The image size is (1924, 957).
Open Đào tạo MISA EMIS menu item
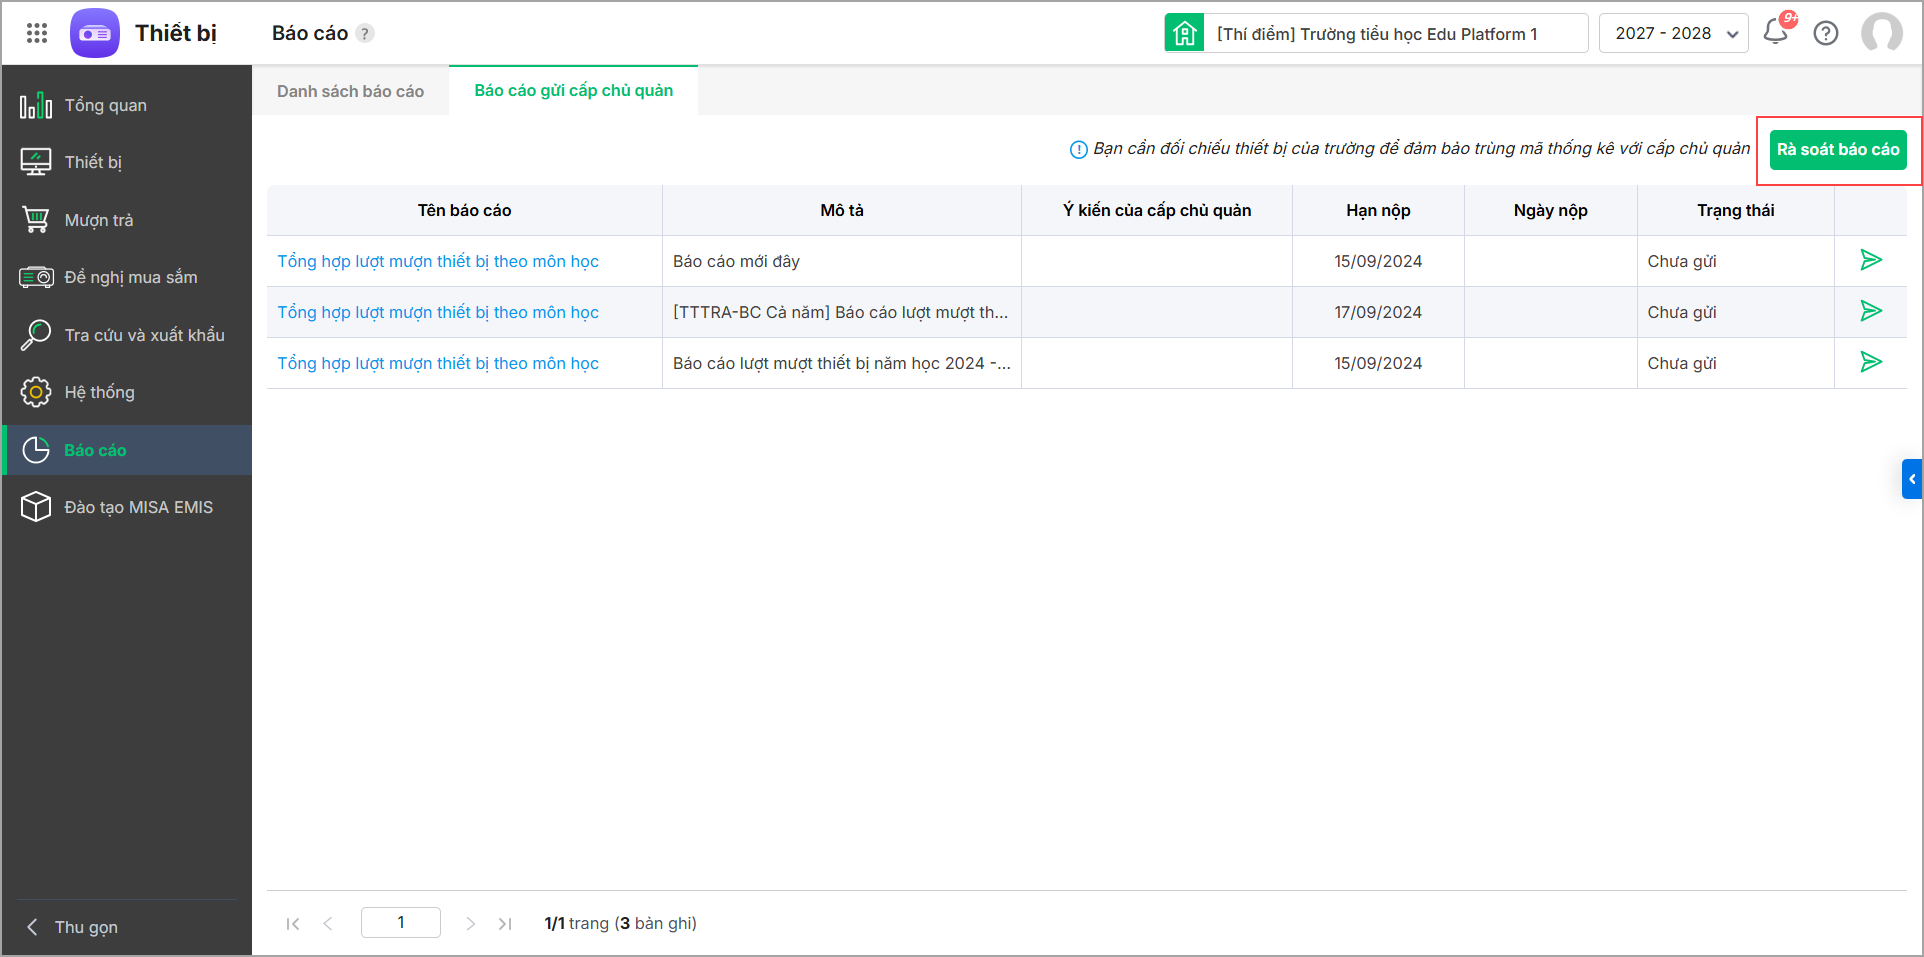pos(127,507)
